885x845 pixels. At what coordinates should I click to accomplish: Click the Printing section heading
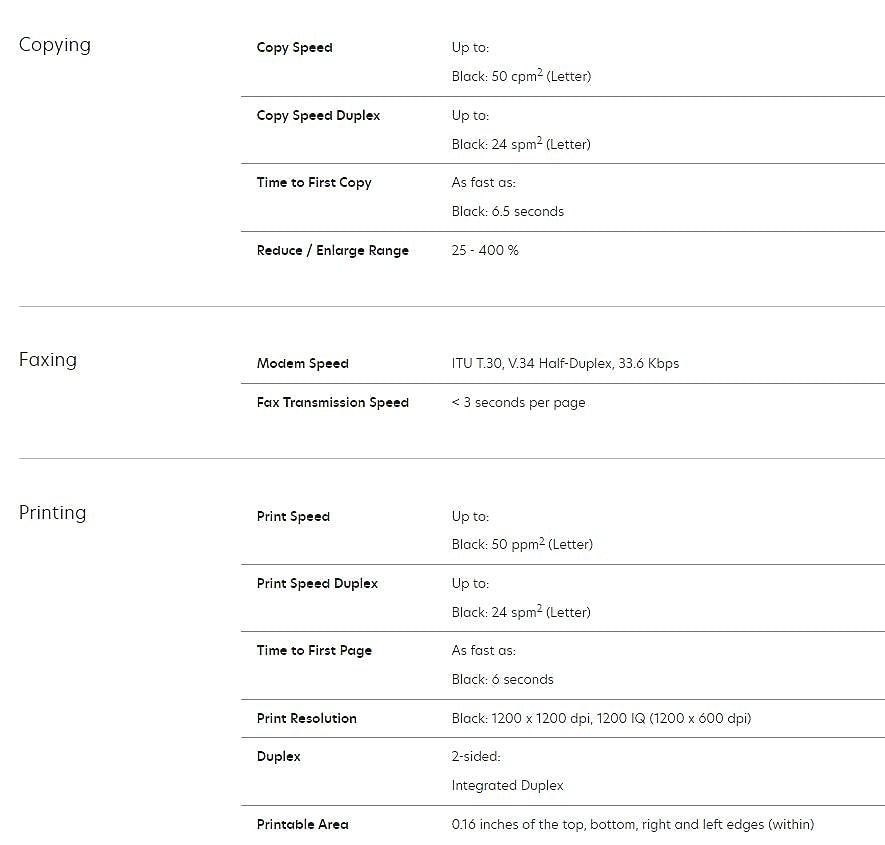(53, 513)
